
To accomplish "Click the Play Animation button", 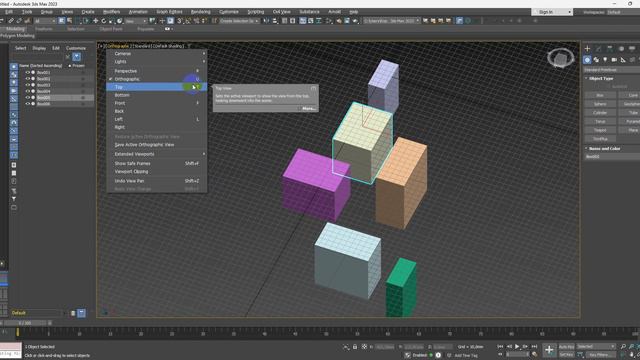I will [x=517, y=347].
